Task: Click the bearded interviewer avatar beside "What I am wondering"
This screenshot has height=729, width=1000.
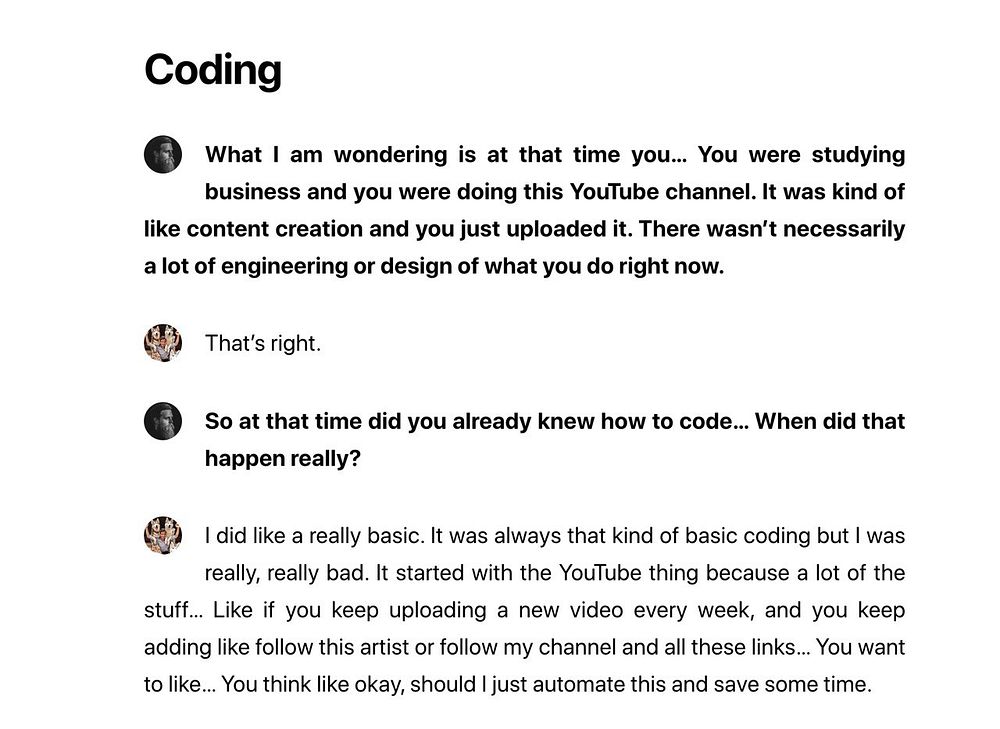Action: [163, 155]
